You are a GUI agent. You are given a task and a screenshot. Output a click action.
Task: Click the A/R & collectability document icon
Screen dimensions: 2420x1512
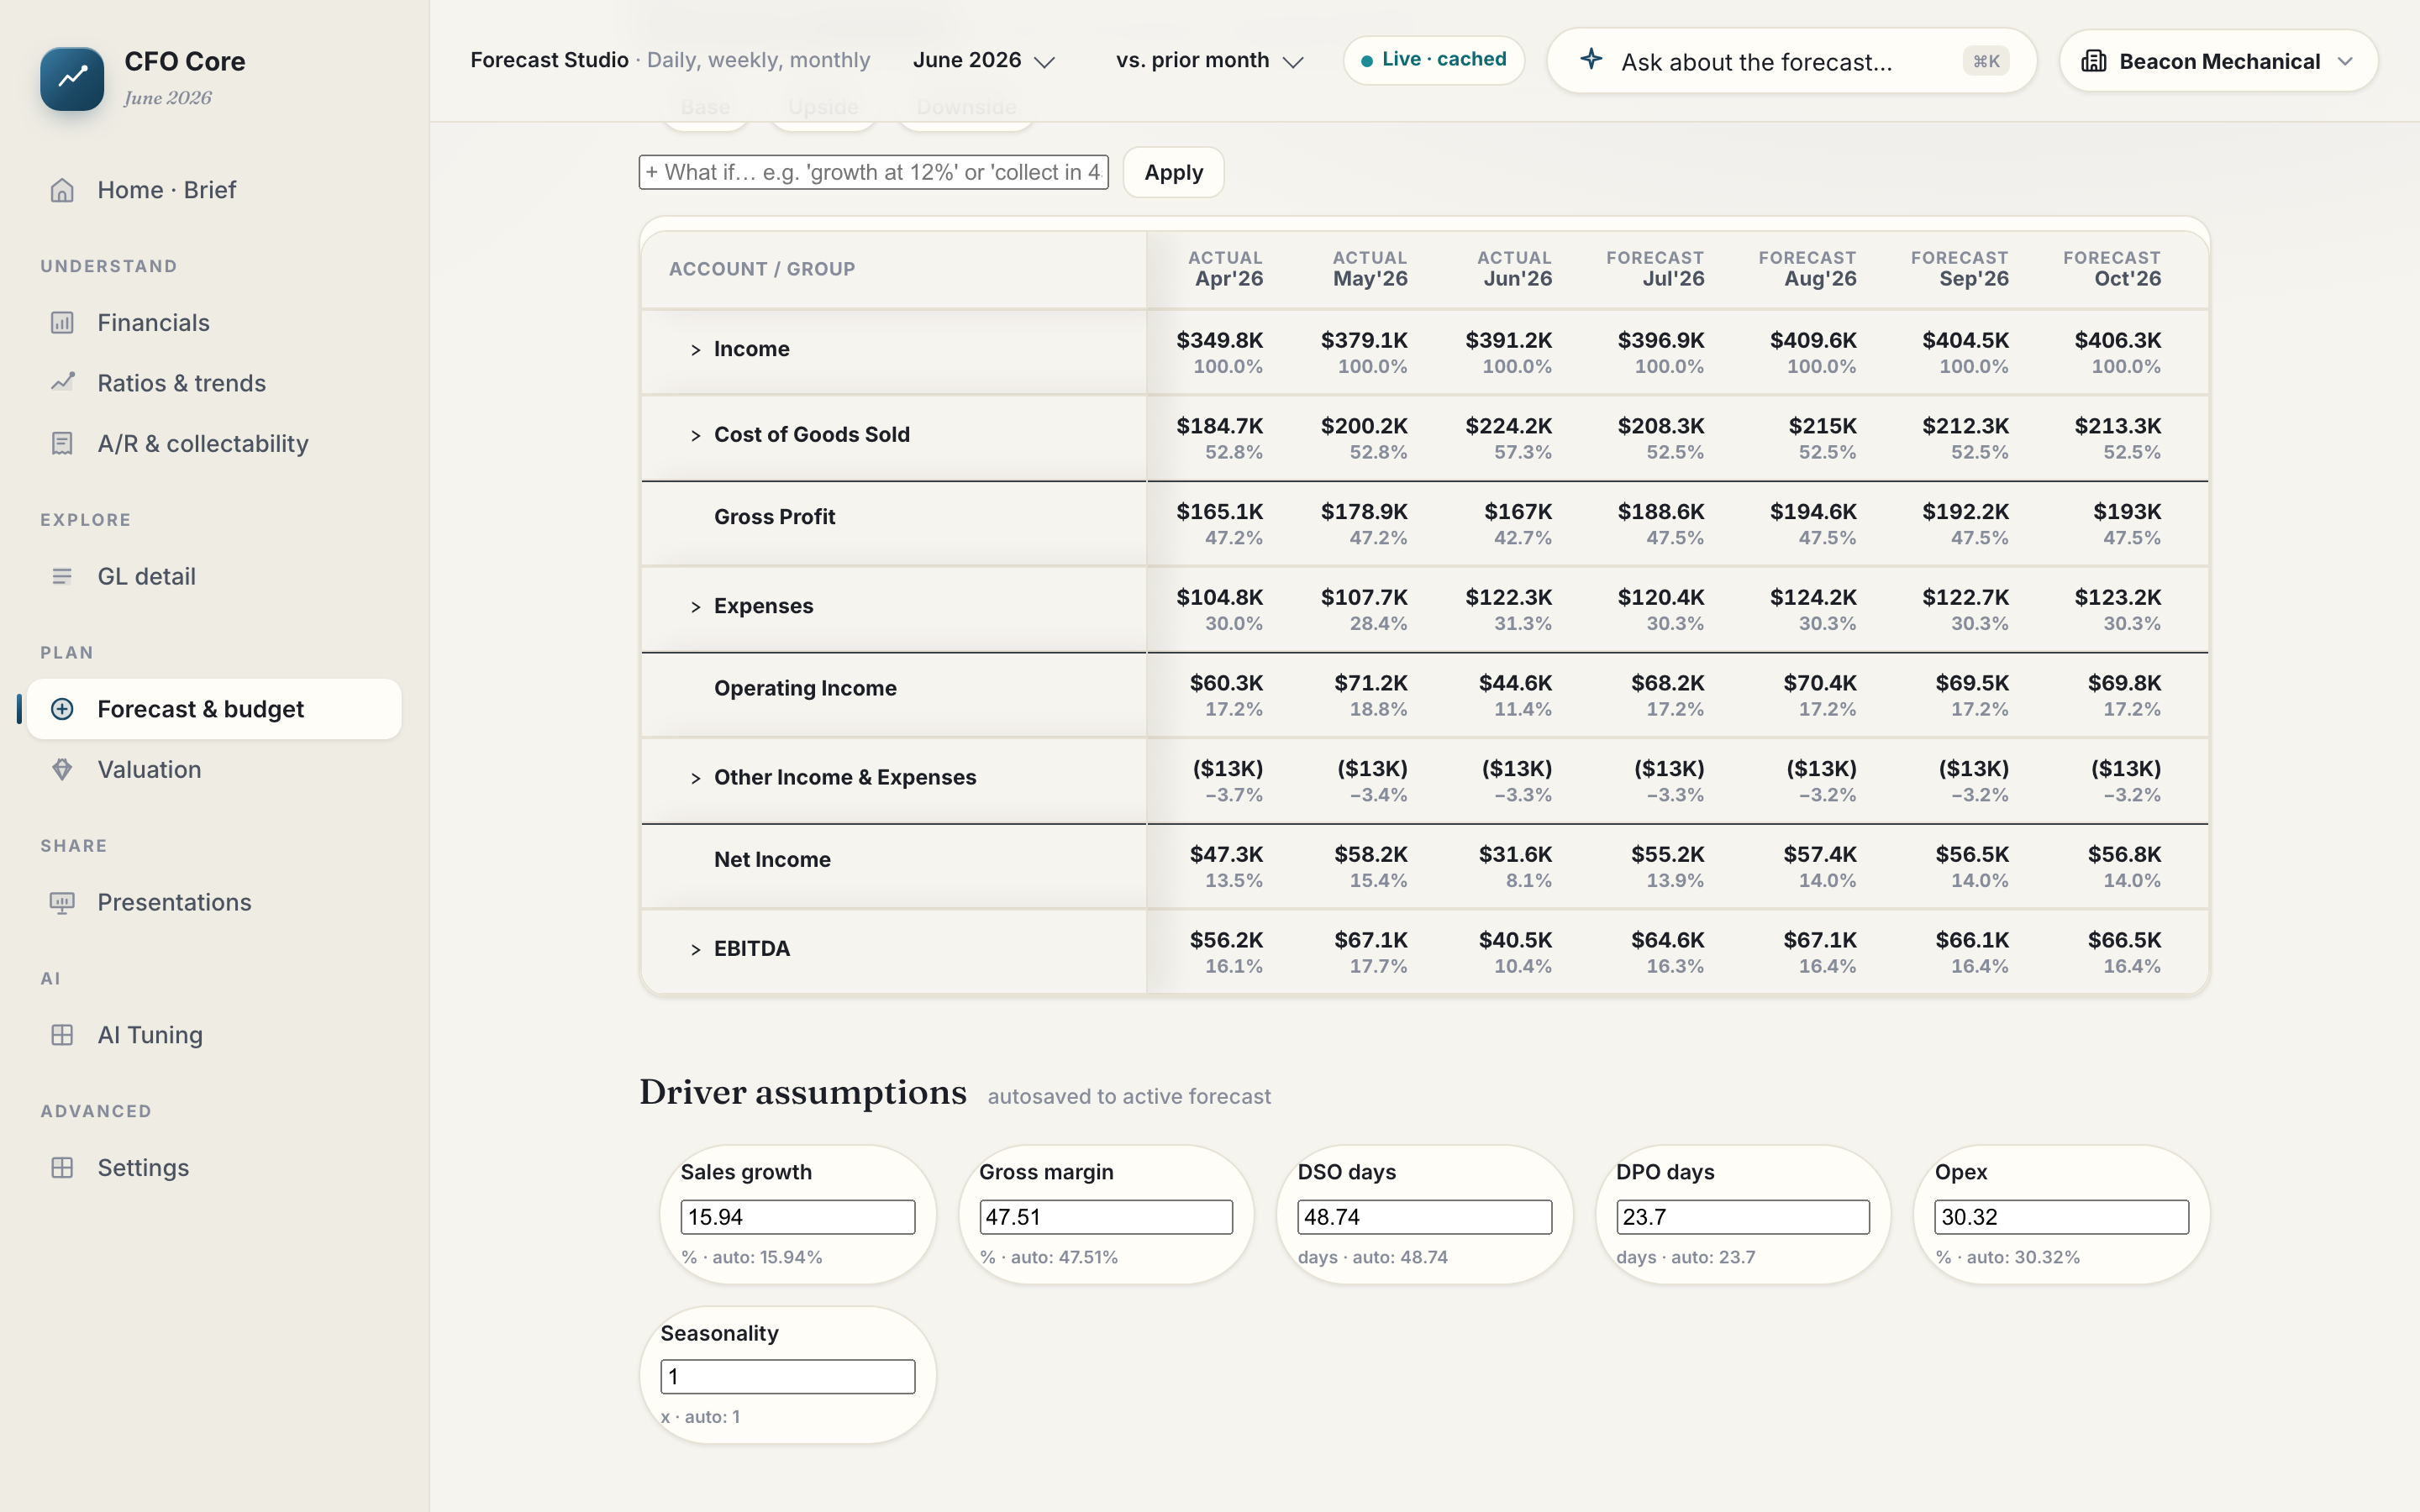click(x=62, y=443)
